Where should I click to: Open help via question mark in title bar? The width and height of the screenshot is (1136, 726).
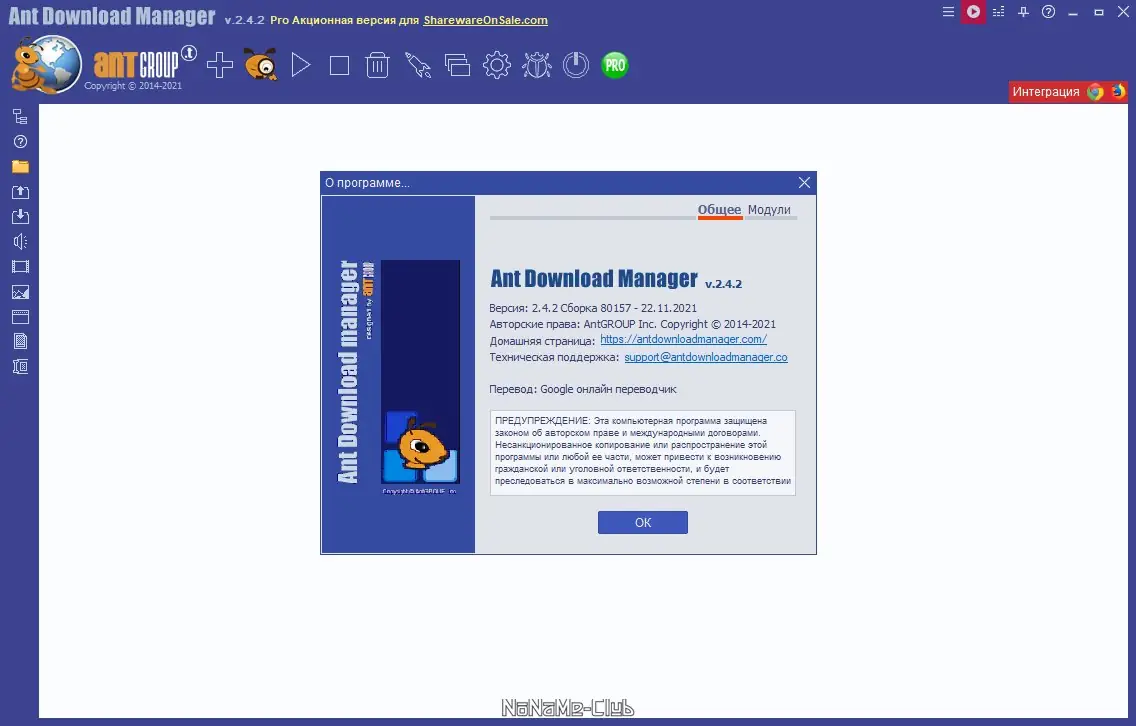[1048, 12]
